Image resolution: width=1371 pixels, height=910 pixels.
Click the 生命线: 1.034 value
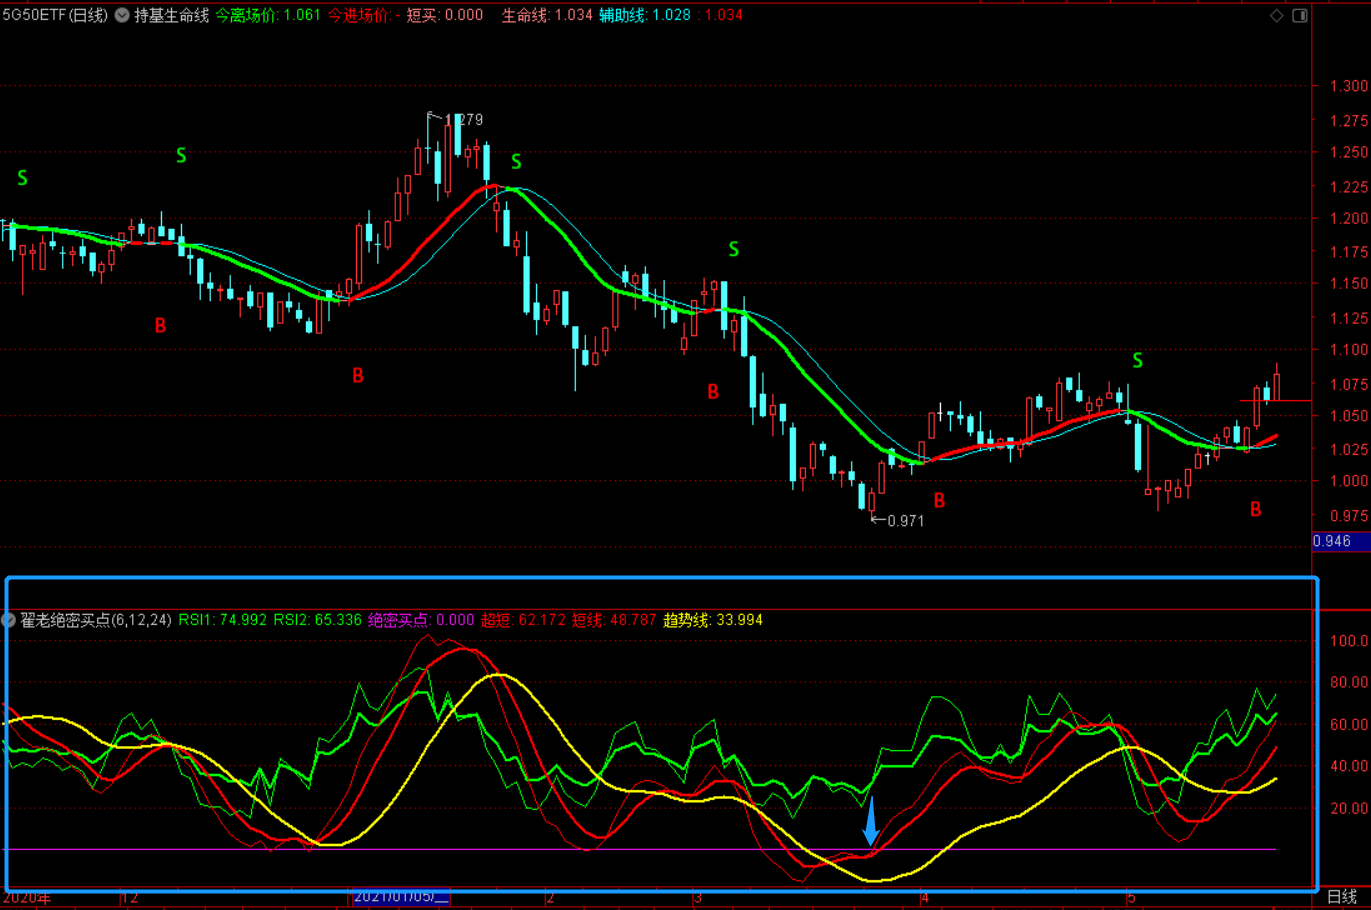[x=547, y=15]
